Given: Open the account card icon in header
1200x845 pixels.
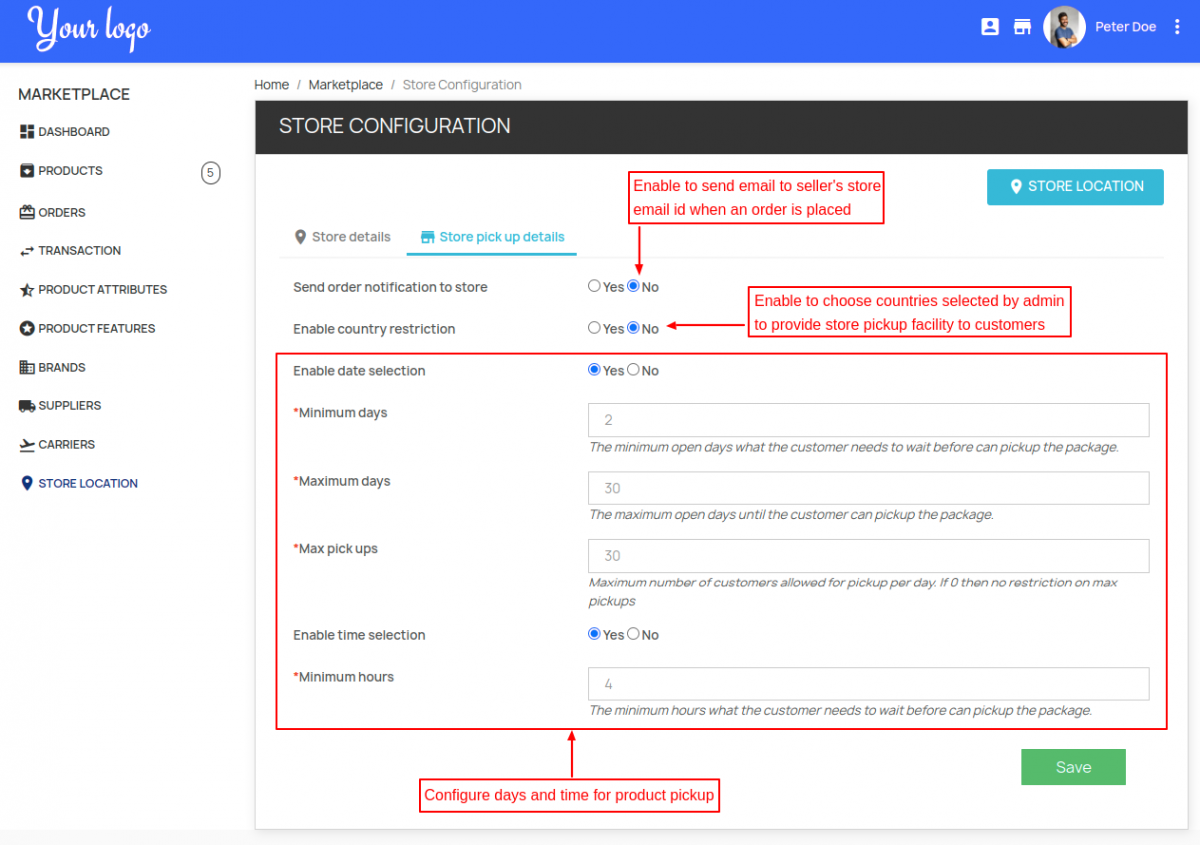Looking at the screenshot, I should 990,27.
